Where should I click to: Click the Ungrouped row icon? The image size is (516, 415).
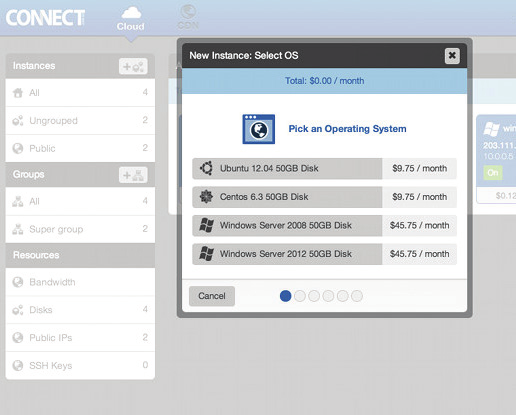pyautogui.click(x=18, y=121)
